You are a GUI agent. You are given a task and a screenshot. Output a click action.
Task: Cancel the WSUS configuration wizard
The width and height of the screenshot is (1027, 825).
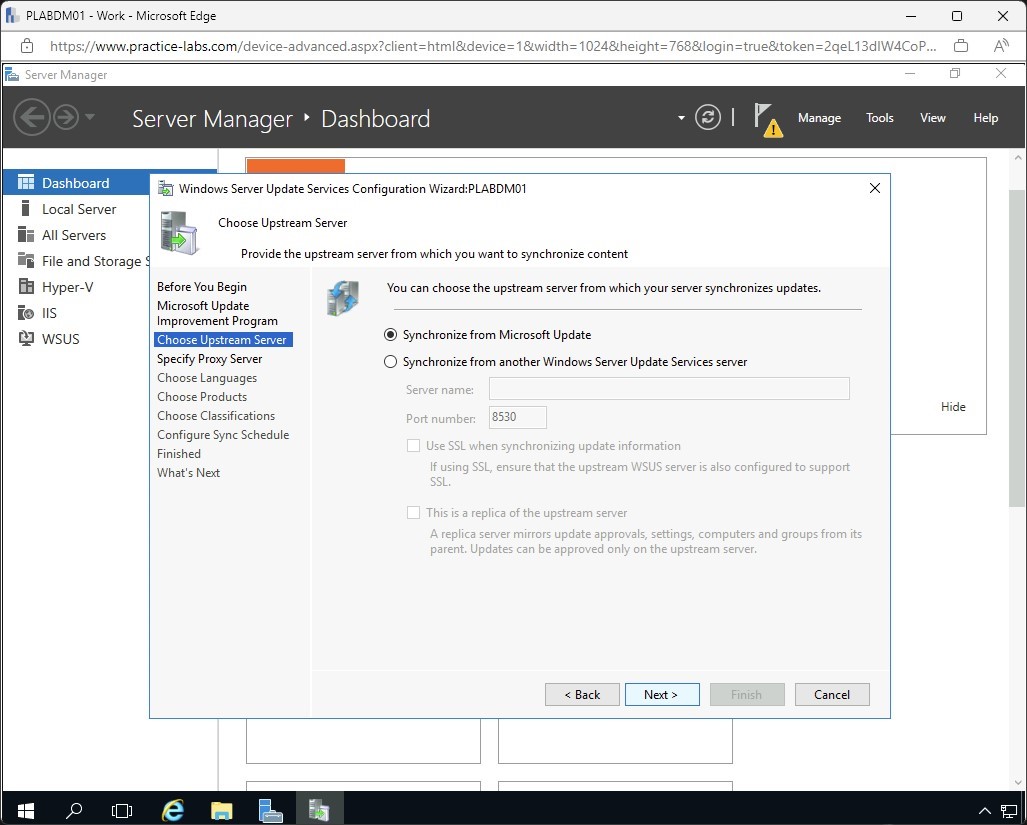click(831, 695)
